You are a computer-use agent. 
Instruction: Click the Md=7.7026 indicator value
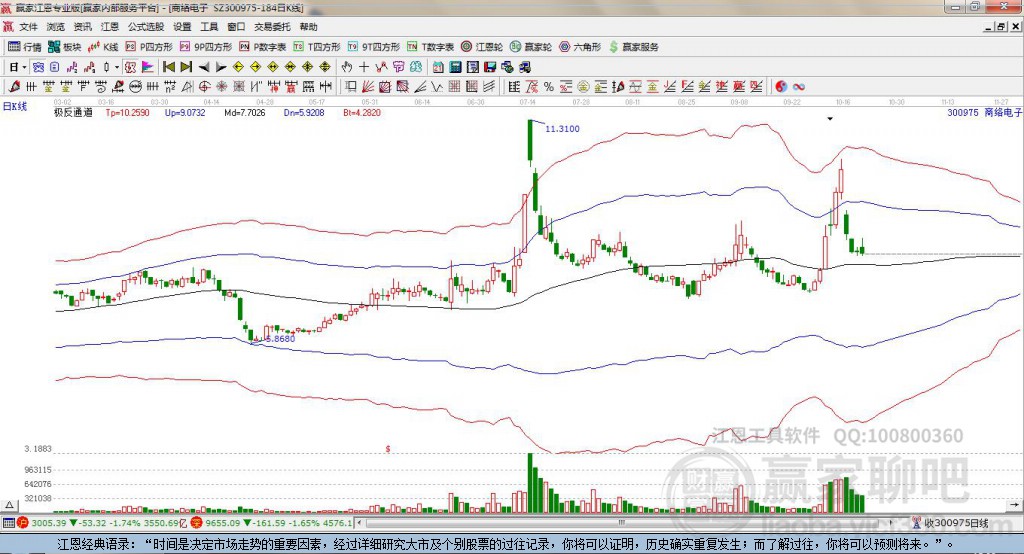pyautogui.click(x=245, y=112)
